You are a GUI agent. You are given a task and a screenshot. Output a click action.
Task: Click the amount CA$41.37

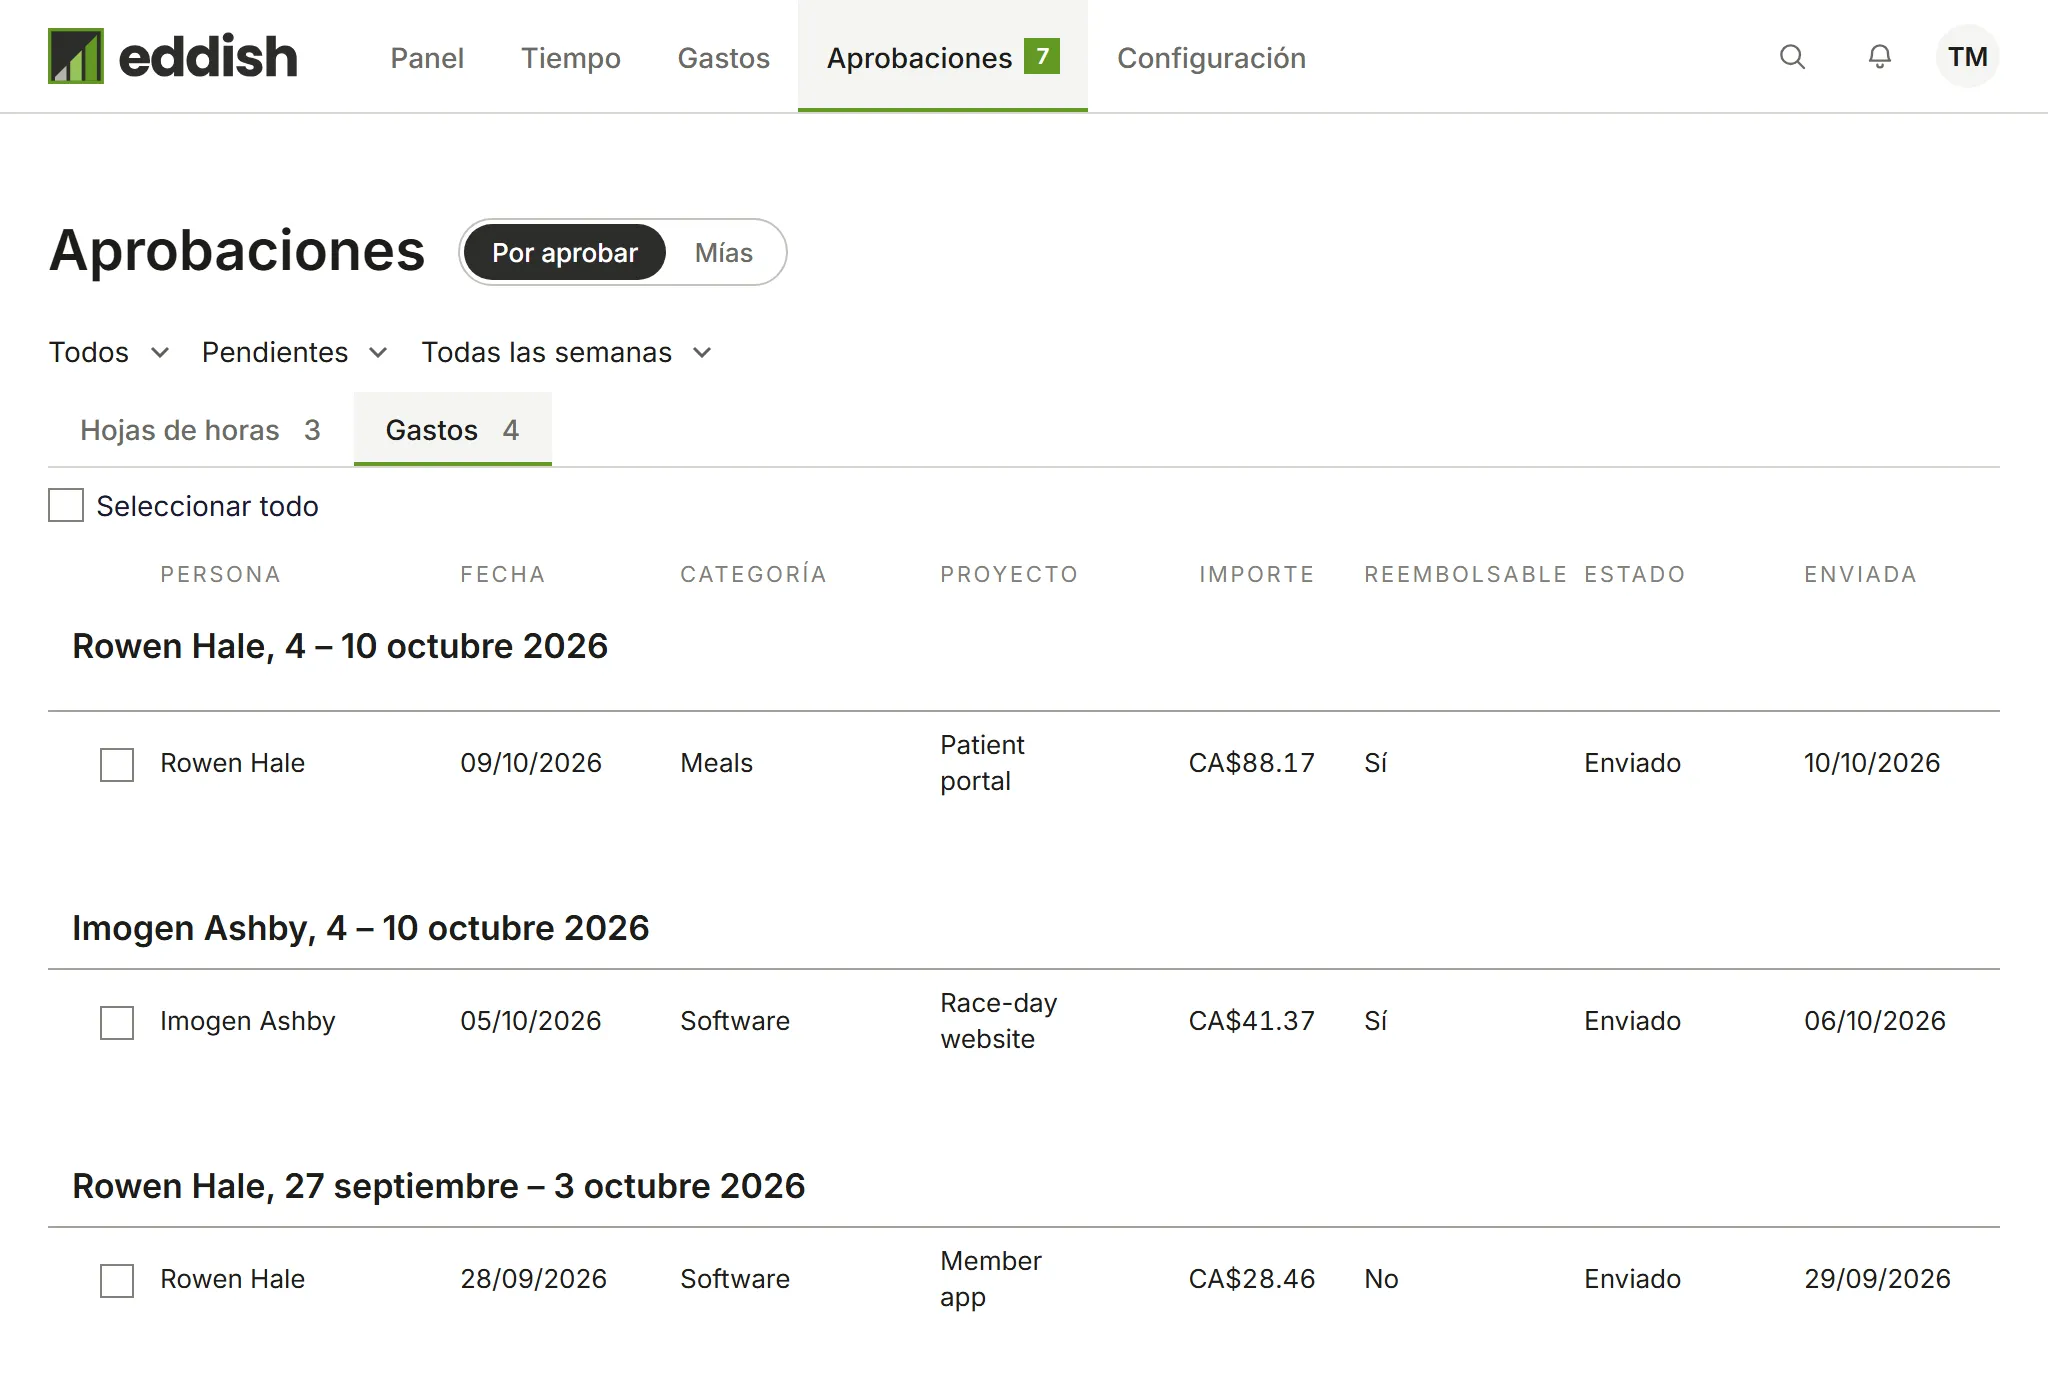1251,1021
